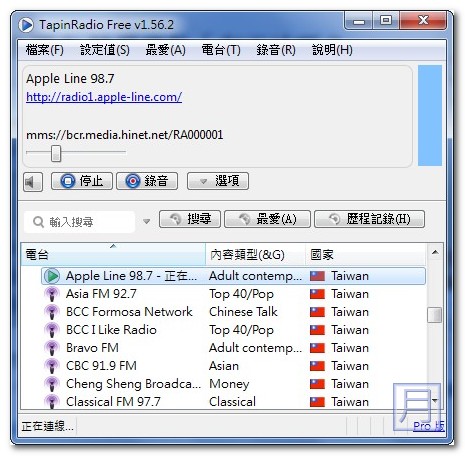Open the 設定值(S) menu
Image resolution: width=465 pixels, height=456 pixels.
[x=105, y=50]
